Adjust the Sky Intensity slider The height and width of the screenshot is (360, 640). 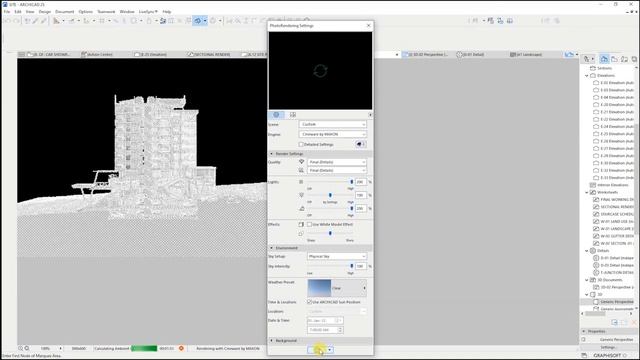[x=351, y=266]
